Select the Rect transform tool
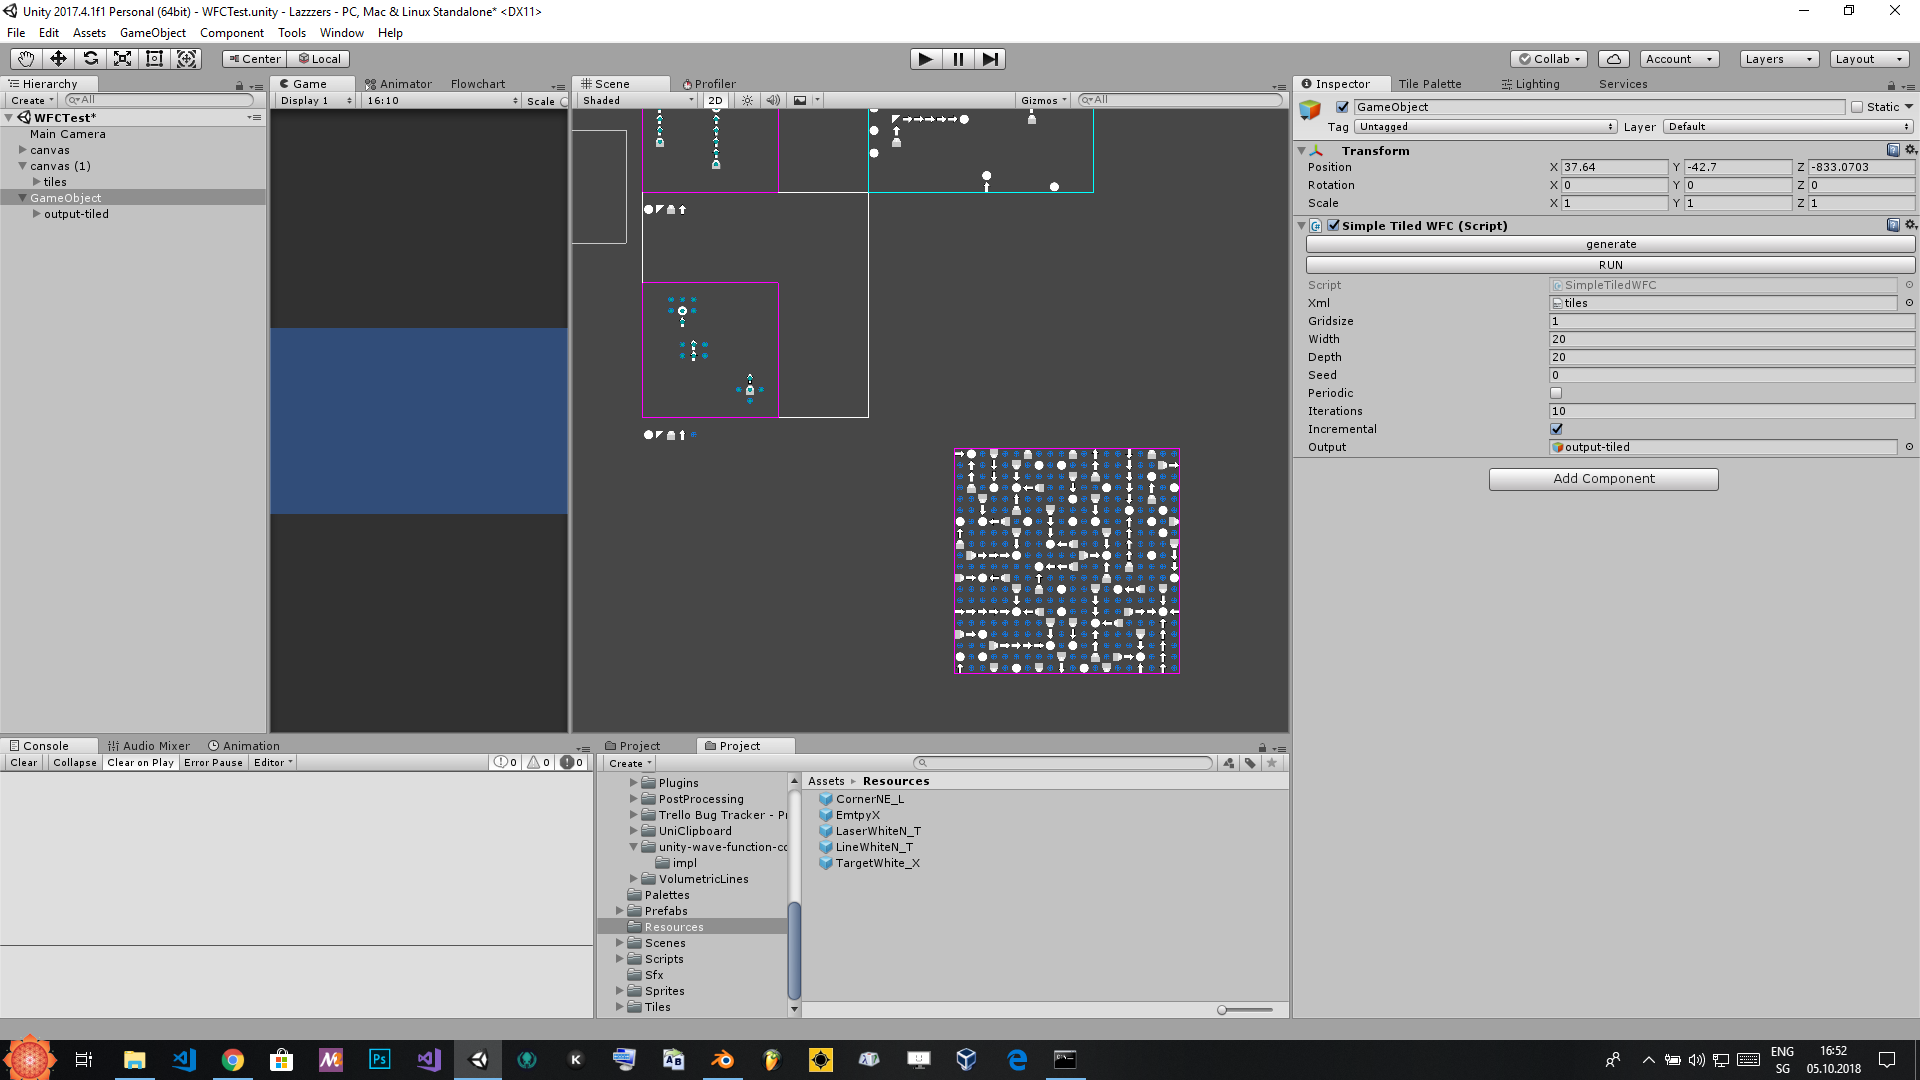The height and width of the screenshot is (1080, 1920). 154,59
